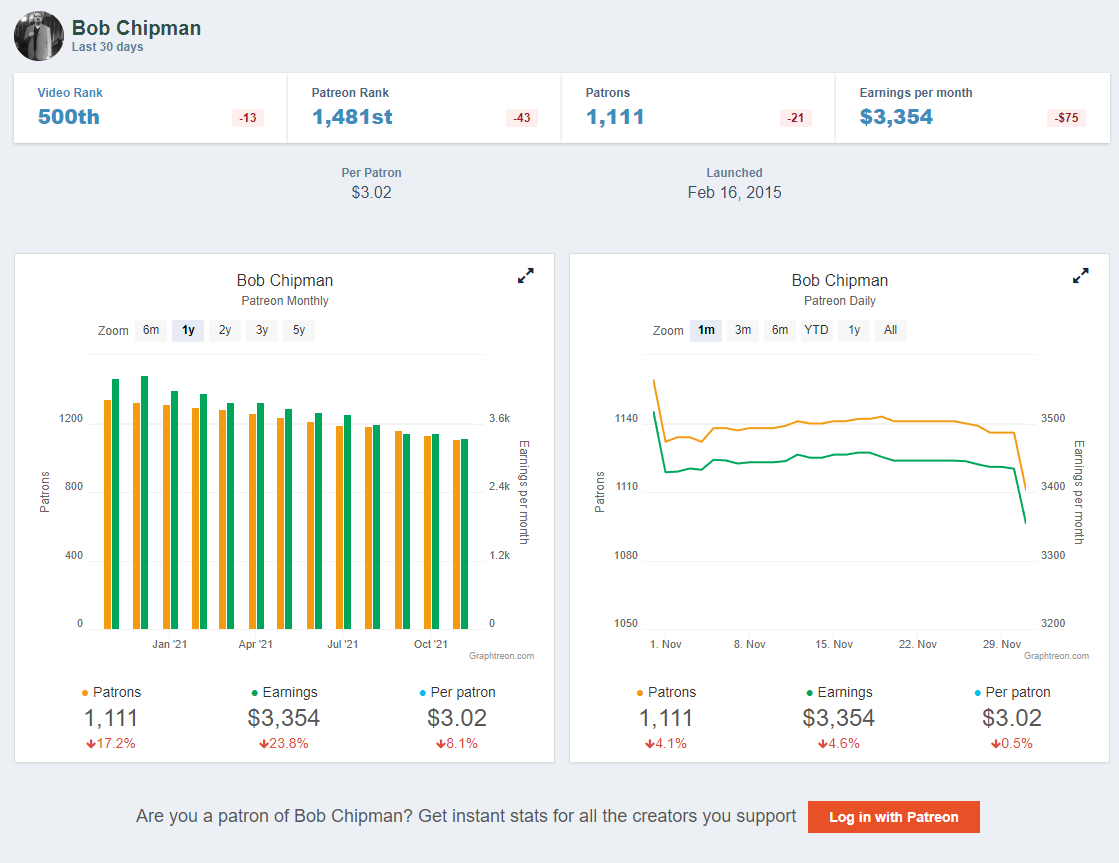
Task: Toggle Patrons series in monthly chart legend
Action: [111, 692]
